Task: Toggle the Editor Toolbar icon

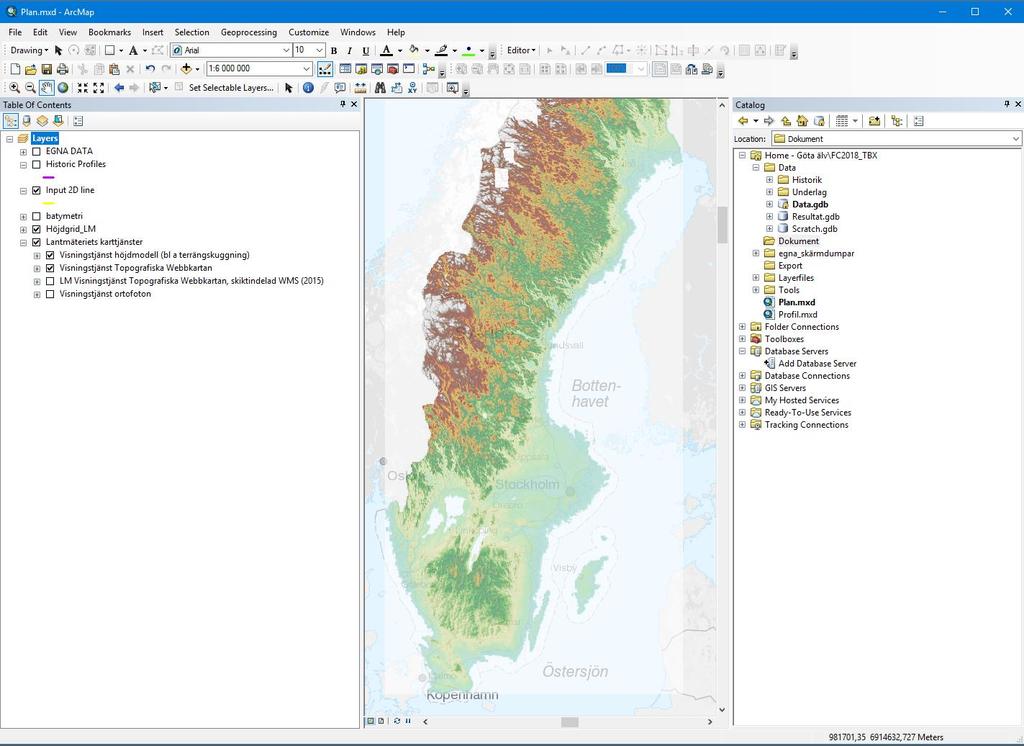Action: (x=325, y=69)
